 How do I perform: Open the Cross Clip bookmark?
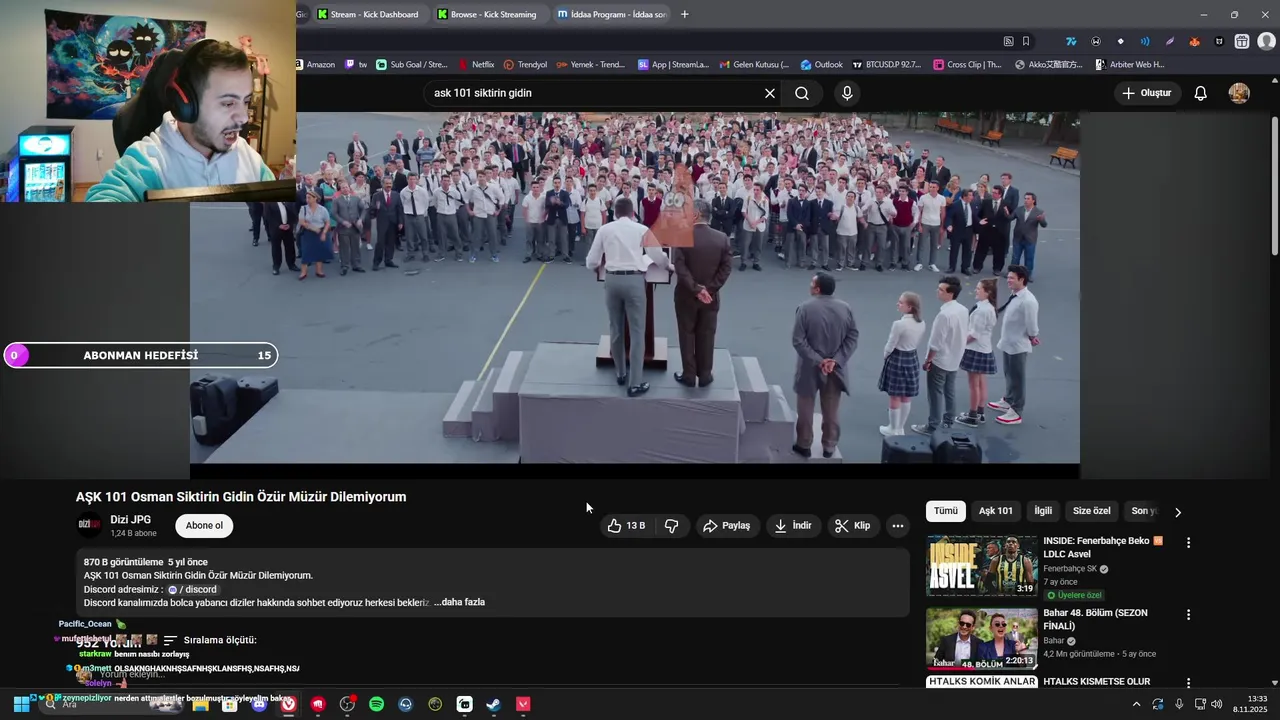967,64
